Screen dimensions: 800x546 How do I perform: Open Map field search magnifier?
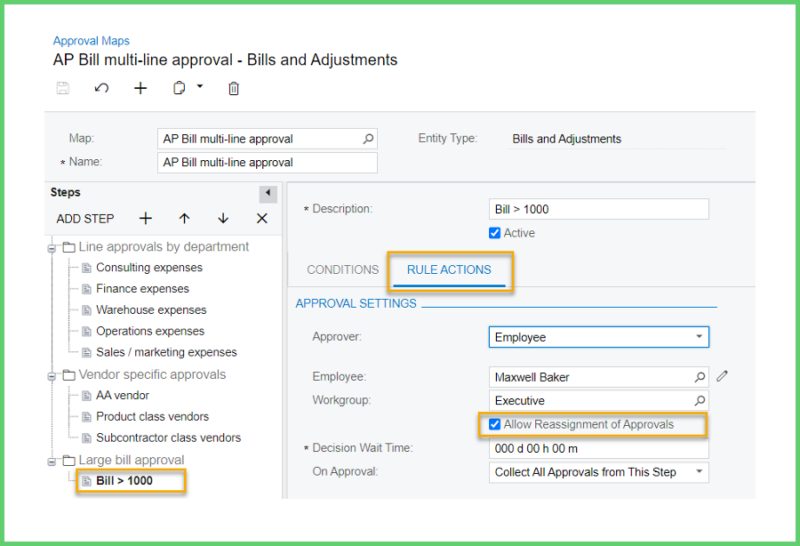[368, 139]
